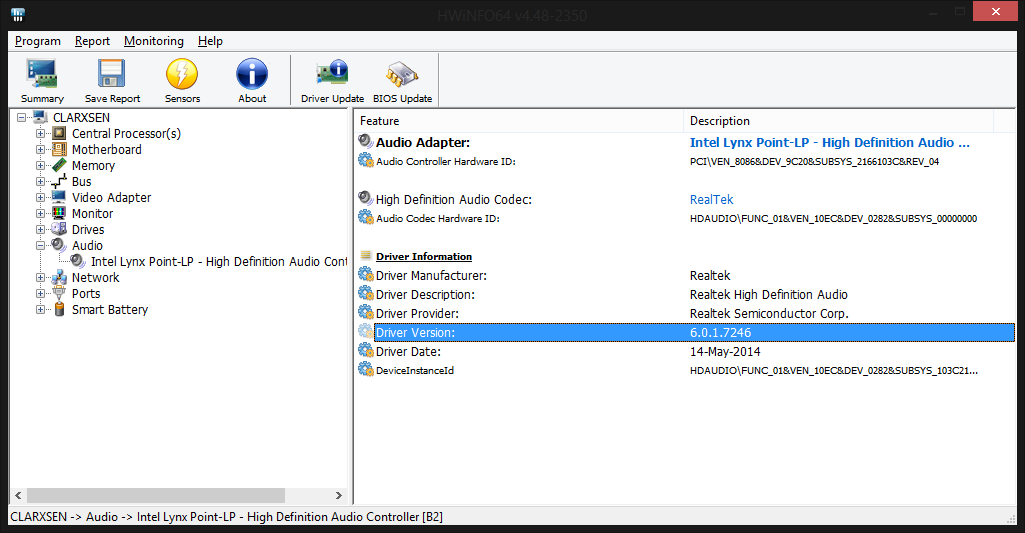This screenshot has height=533, width=1025.
Task: Select Audio Controller Hardware ID row
Action: coord(685,161)
